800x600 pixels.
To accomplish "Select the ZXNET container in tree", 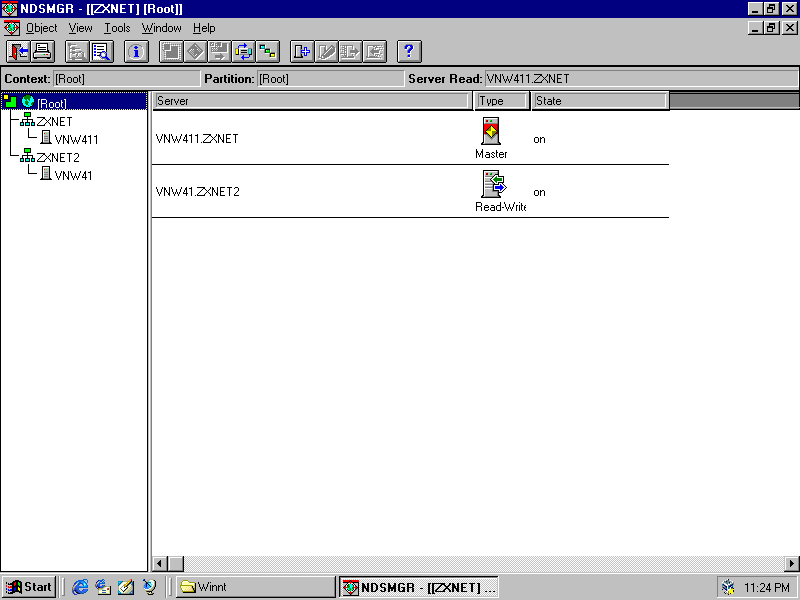I will (54, 121).
